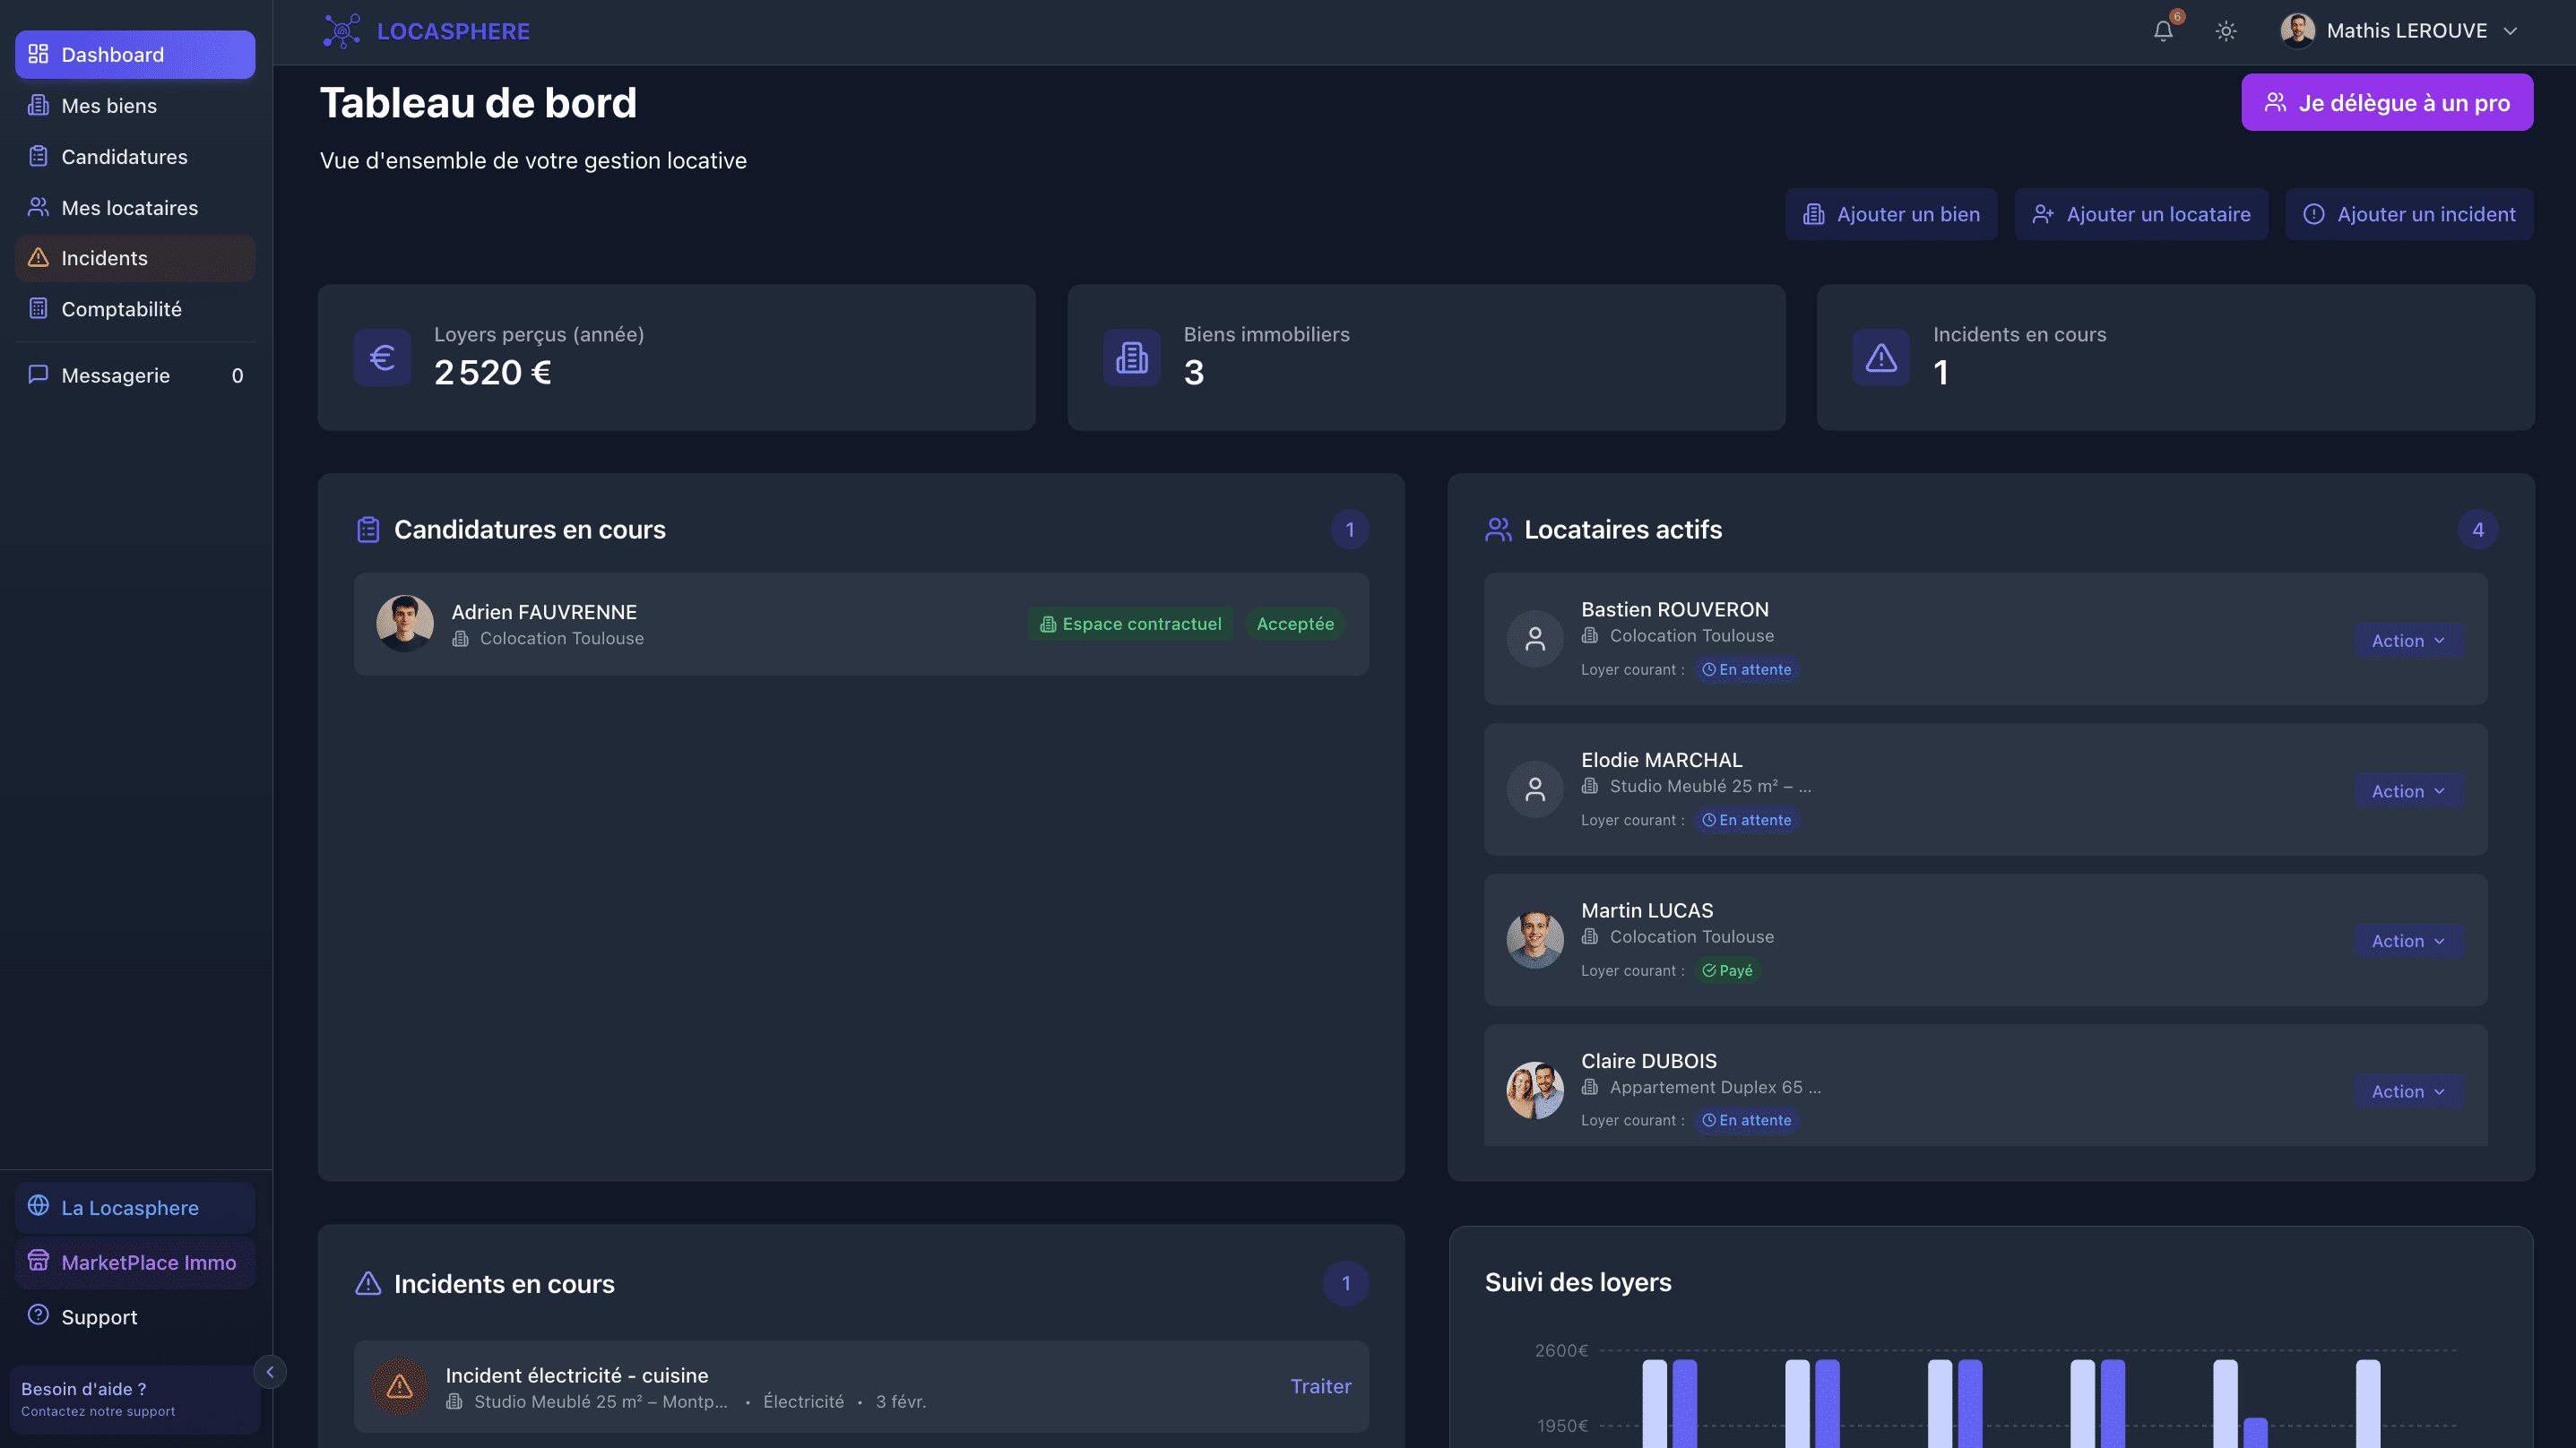Collapse the sidebar with the chevron control

pyautogui.click(x=270, y=1372)
